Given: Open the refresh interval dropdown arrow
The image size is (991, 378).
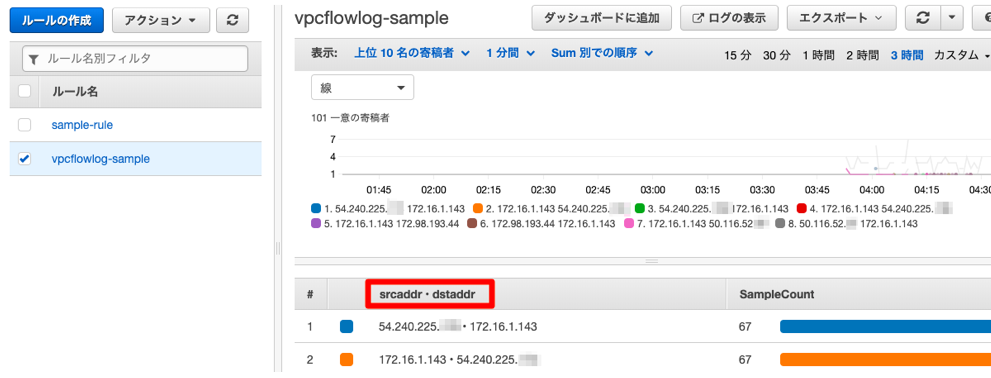Looking at the screenshot, I should [x=952, y=18].
